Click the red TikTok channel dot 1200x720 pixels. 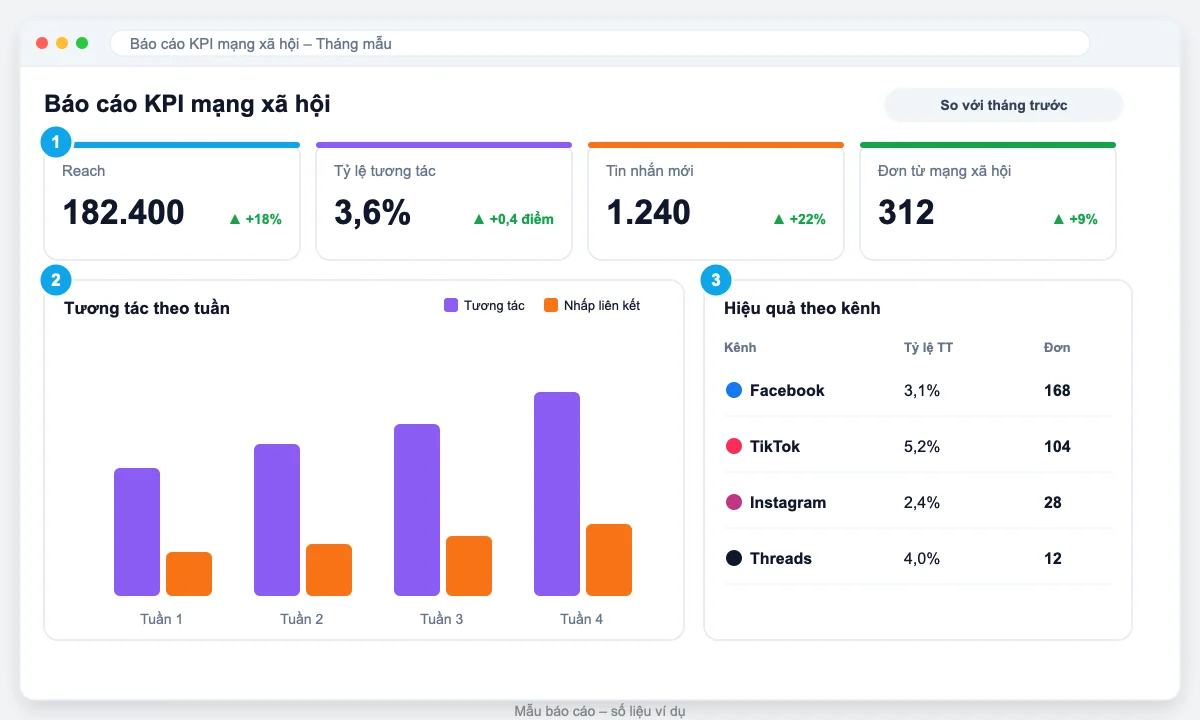734,446
